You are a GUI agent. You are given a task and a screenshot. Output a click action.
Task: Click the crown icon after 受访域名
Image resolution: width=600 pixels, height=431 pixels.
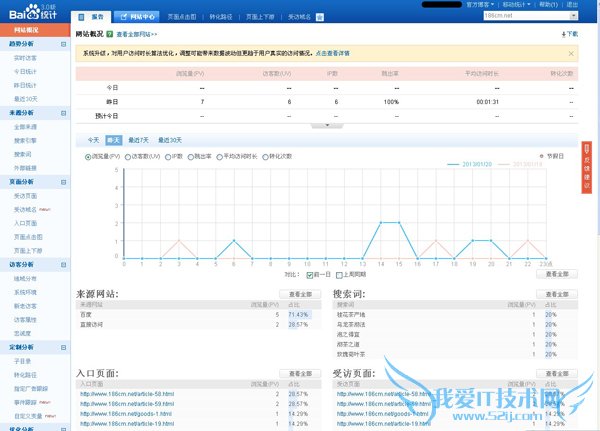[320, 17]
